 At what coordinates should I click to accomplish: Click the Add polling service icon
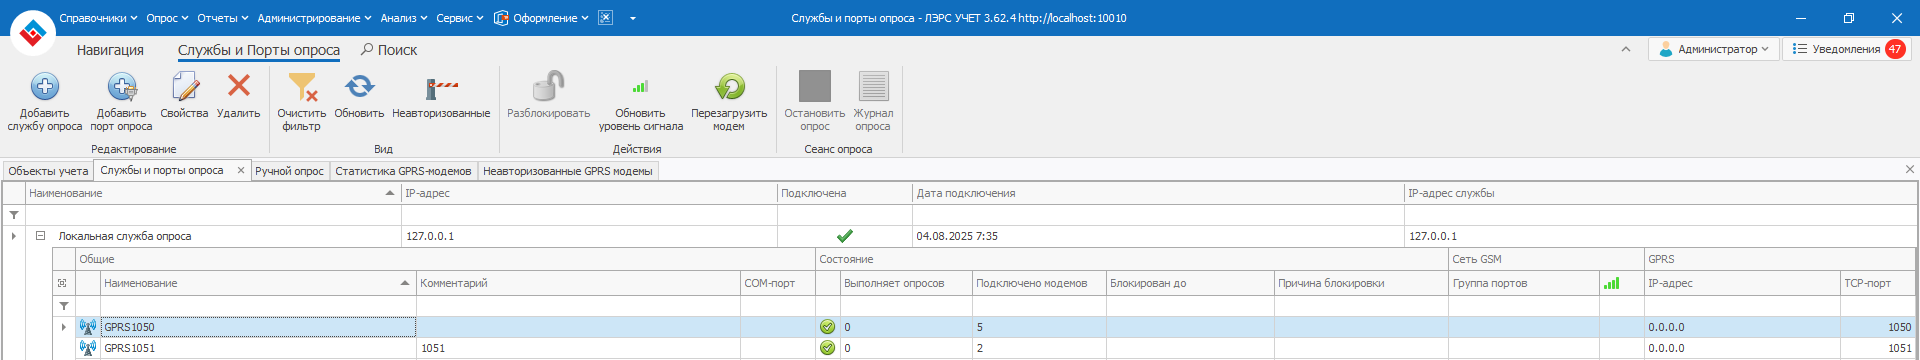pos(45,87)
